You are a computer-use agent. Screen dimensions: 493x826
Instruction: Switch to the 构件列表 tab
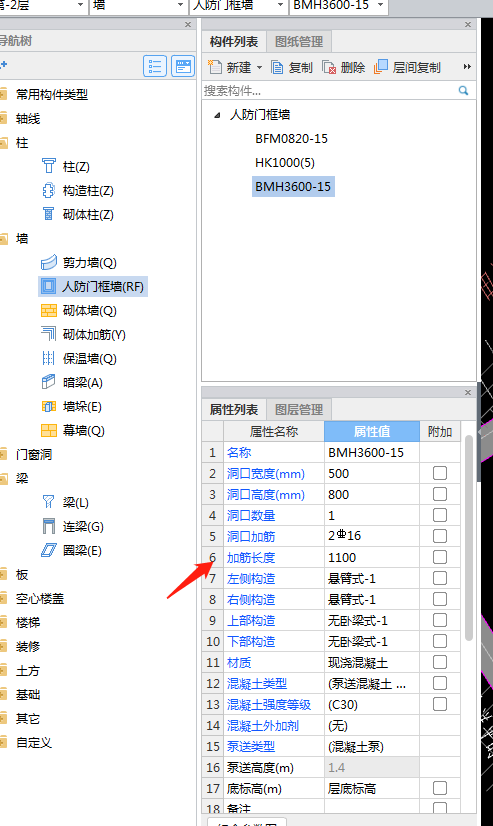coord(233,42)
